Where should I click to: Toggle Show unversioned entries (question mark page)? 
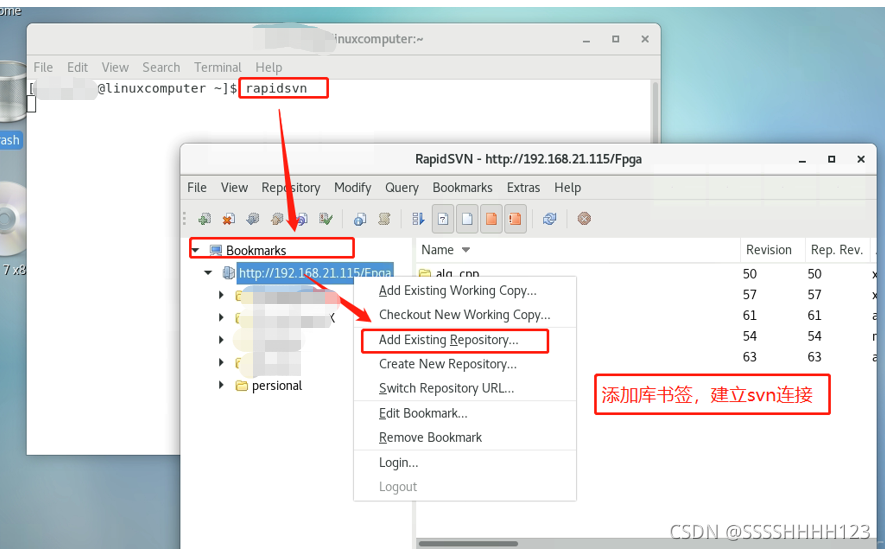click(443, 219)
